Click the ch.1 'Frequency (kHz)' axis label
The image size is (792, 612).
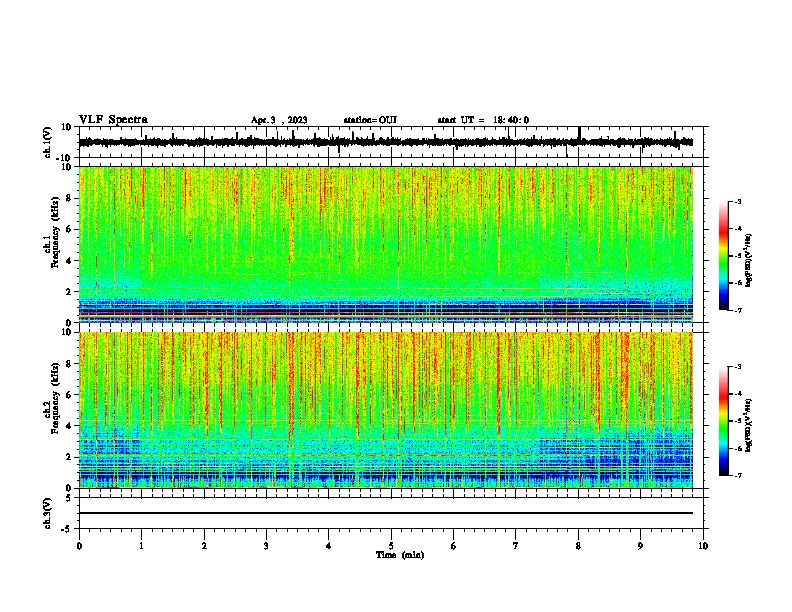click(x=56, y=232)
